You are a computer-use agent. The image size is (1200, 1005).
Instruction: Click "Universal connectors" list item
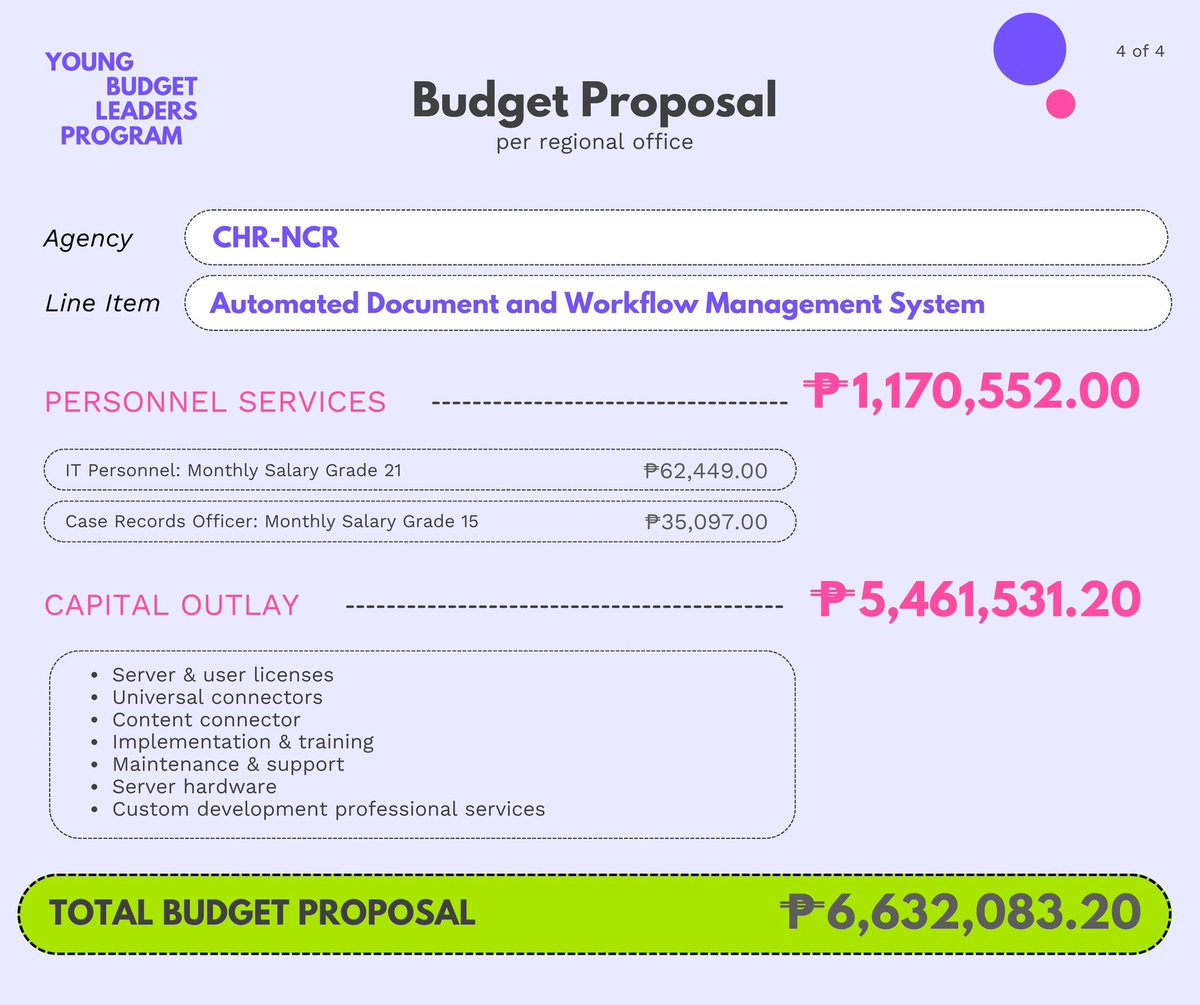click(x=218, y=697)
